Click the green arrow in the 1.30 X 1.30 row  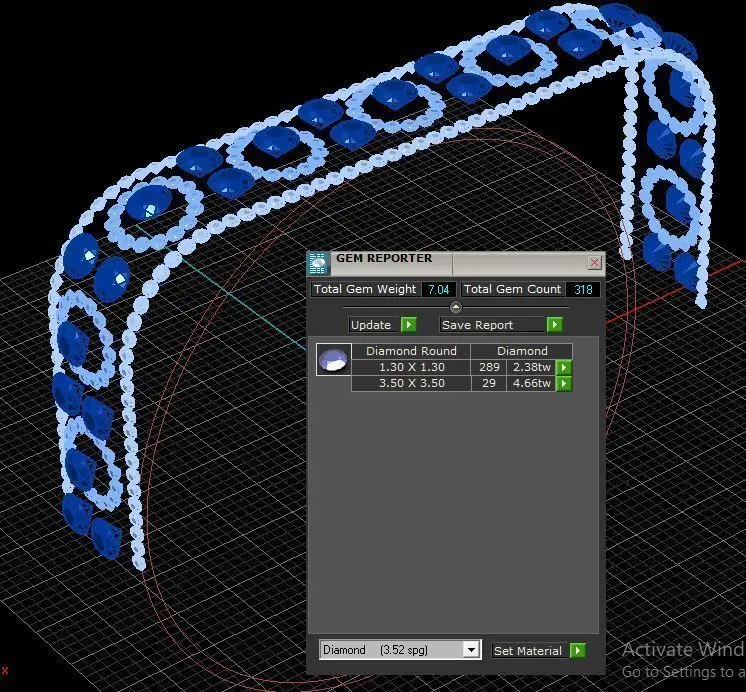[x=564, y=367]
